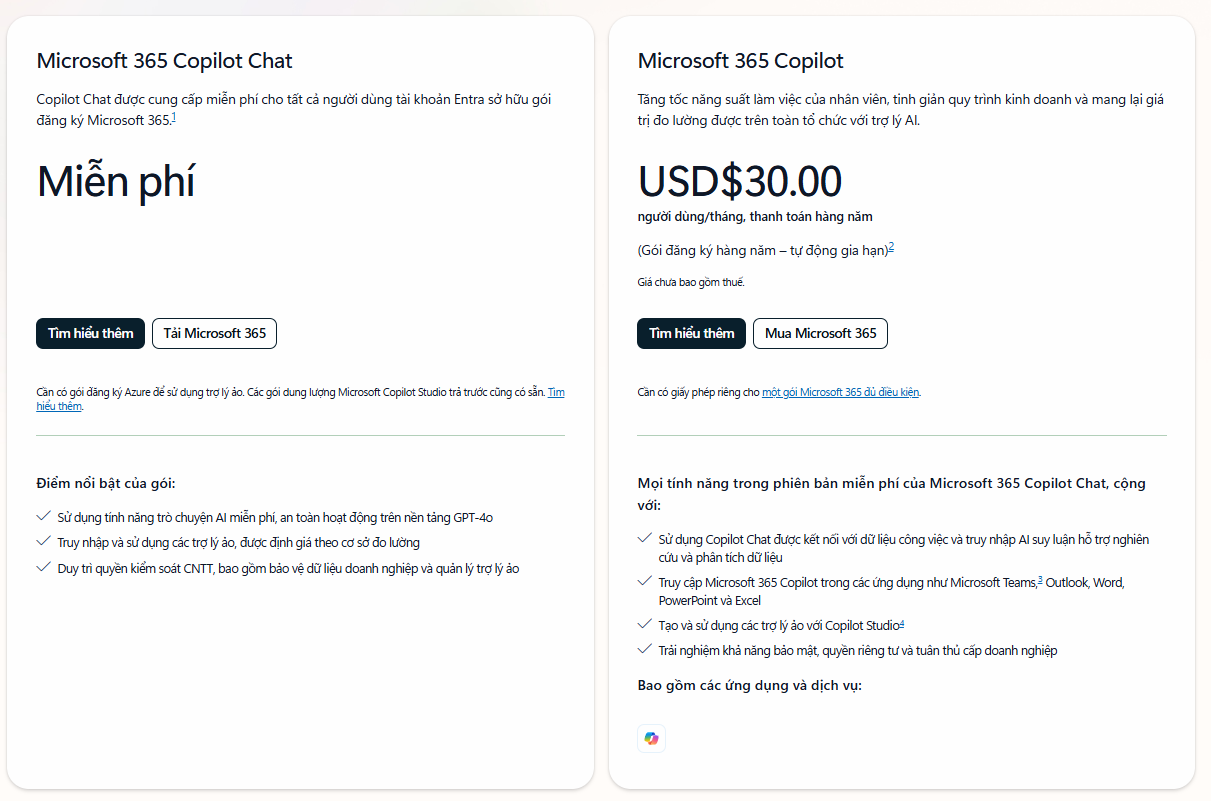Click the "Mua Microsoft 365" button
The image size is (1211, 801).
tap(820, 333)
